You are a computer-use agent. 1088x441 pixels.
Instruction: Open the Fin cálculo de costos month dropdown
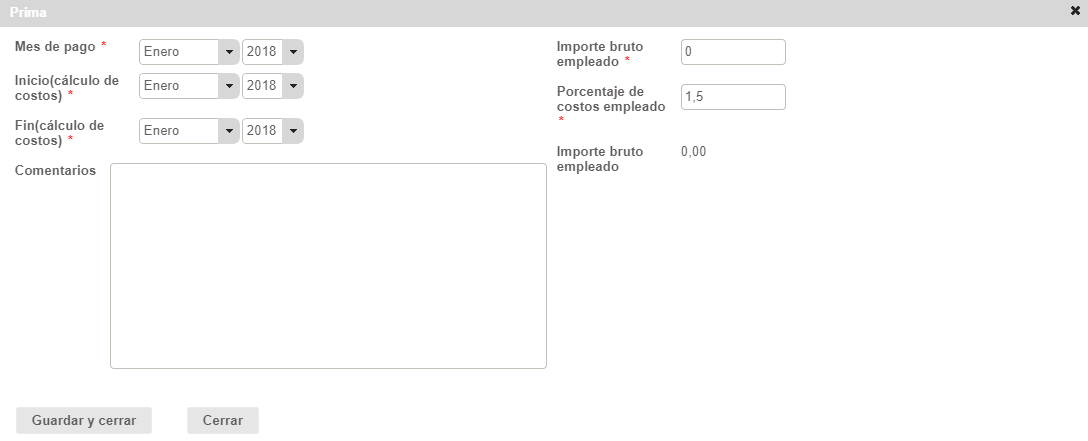[x=189, y=131]
